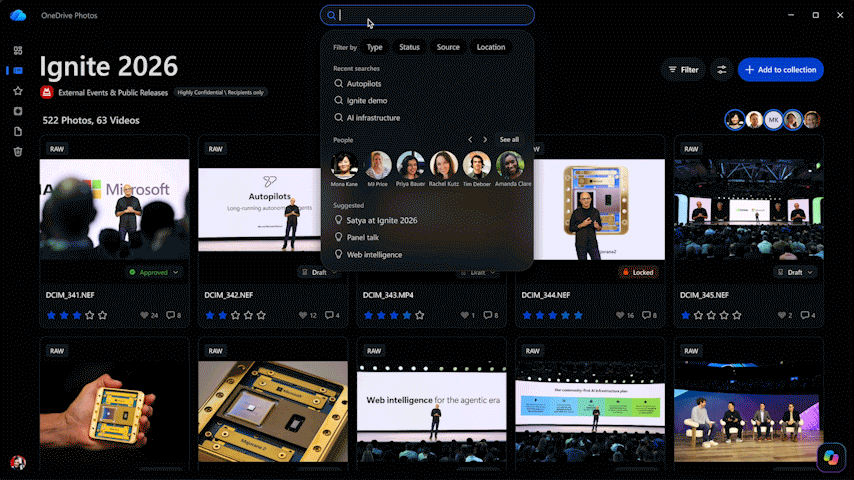Rate DCIM_345.NEF five stars
The height and width of the screenshot is (480, 854).
click(737, 315)
